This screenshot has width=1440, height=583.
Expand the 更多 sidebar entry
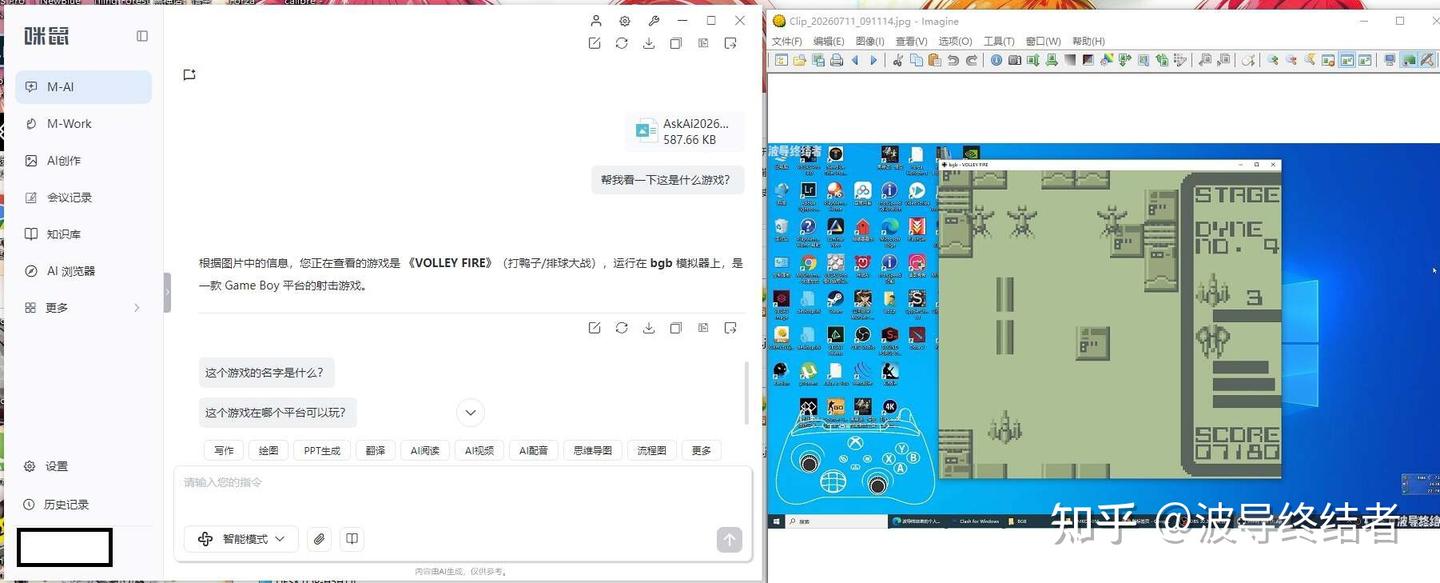83,308
